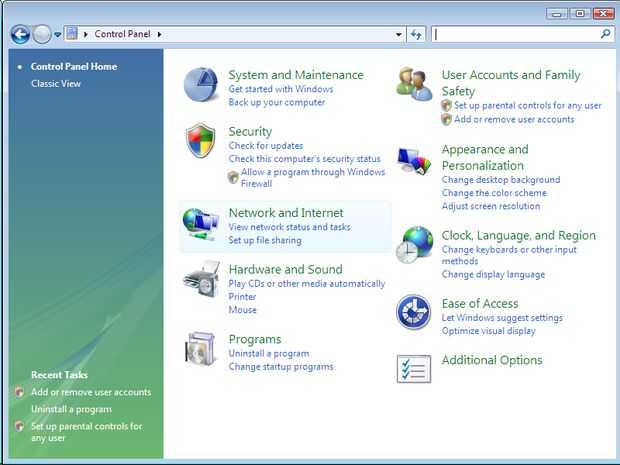
Task: Open Check this computer's security status
Action: [x=304, y=159]
